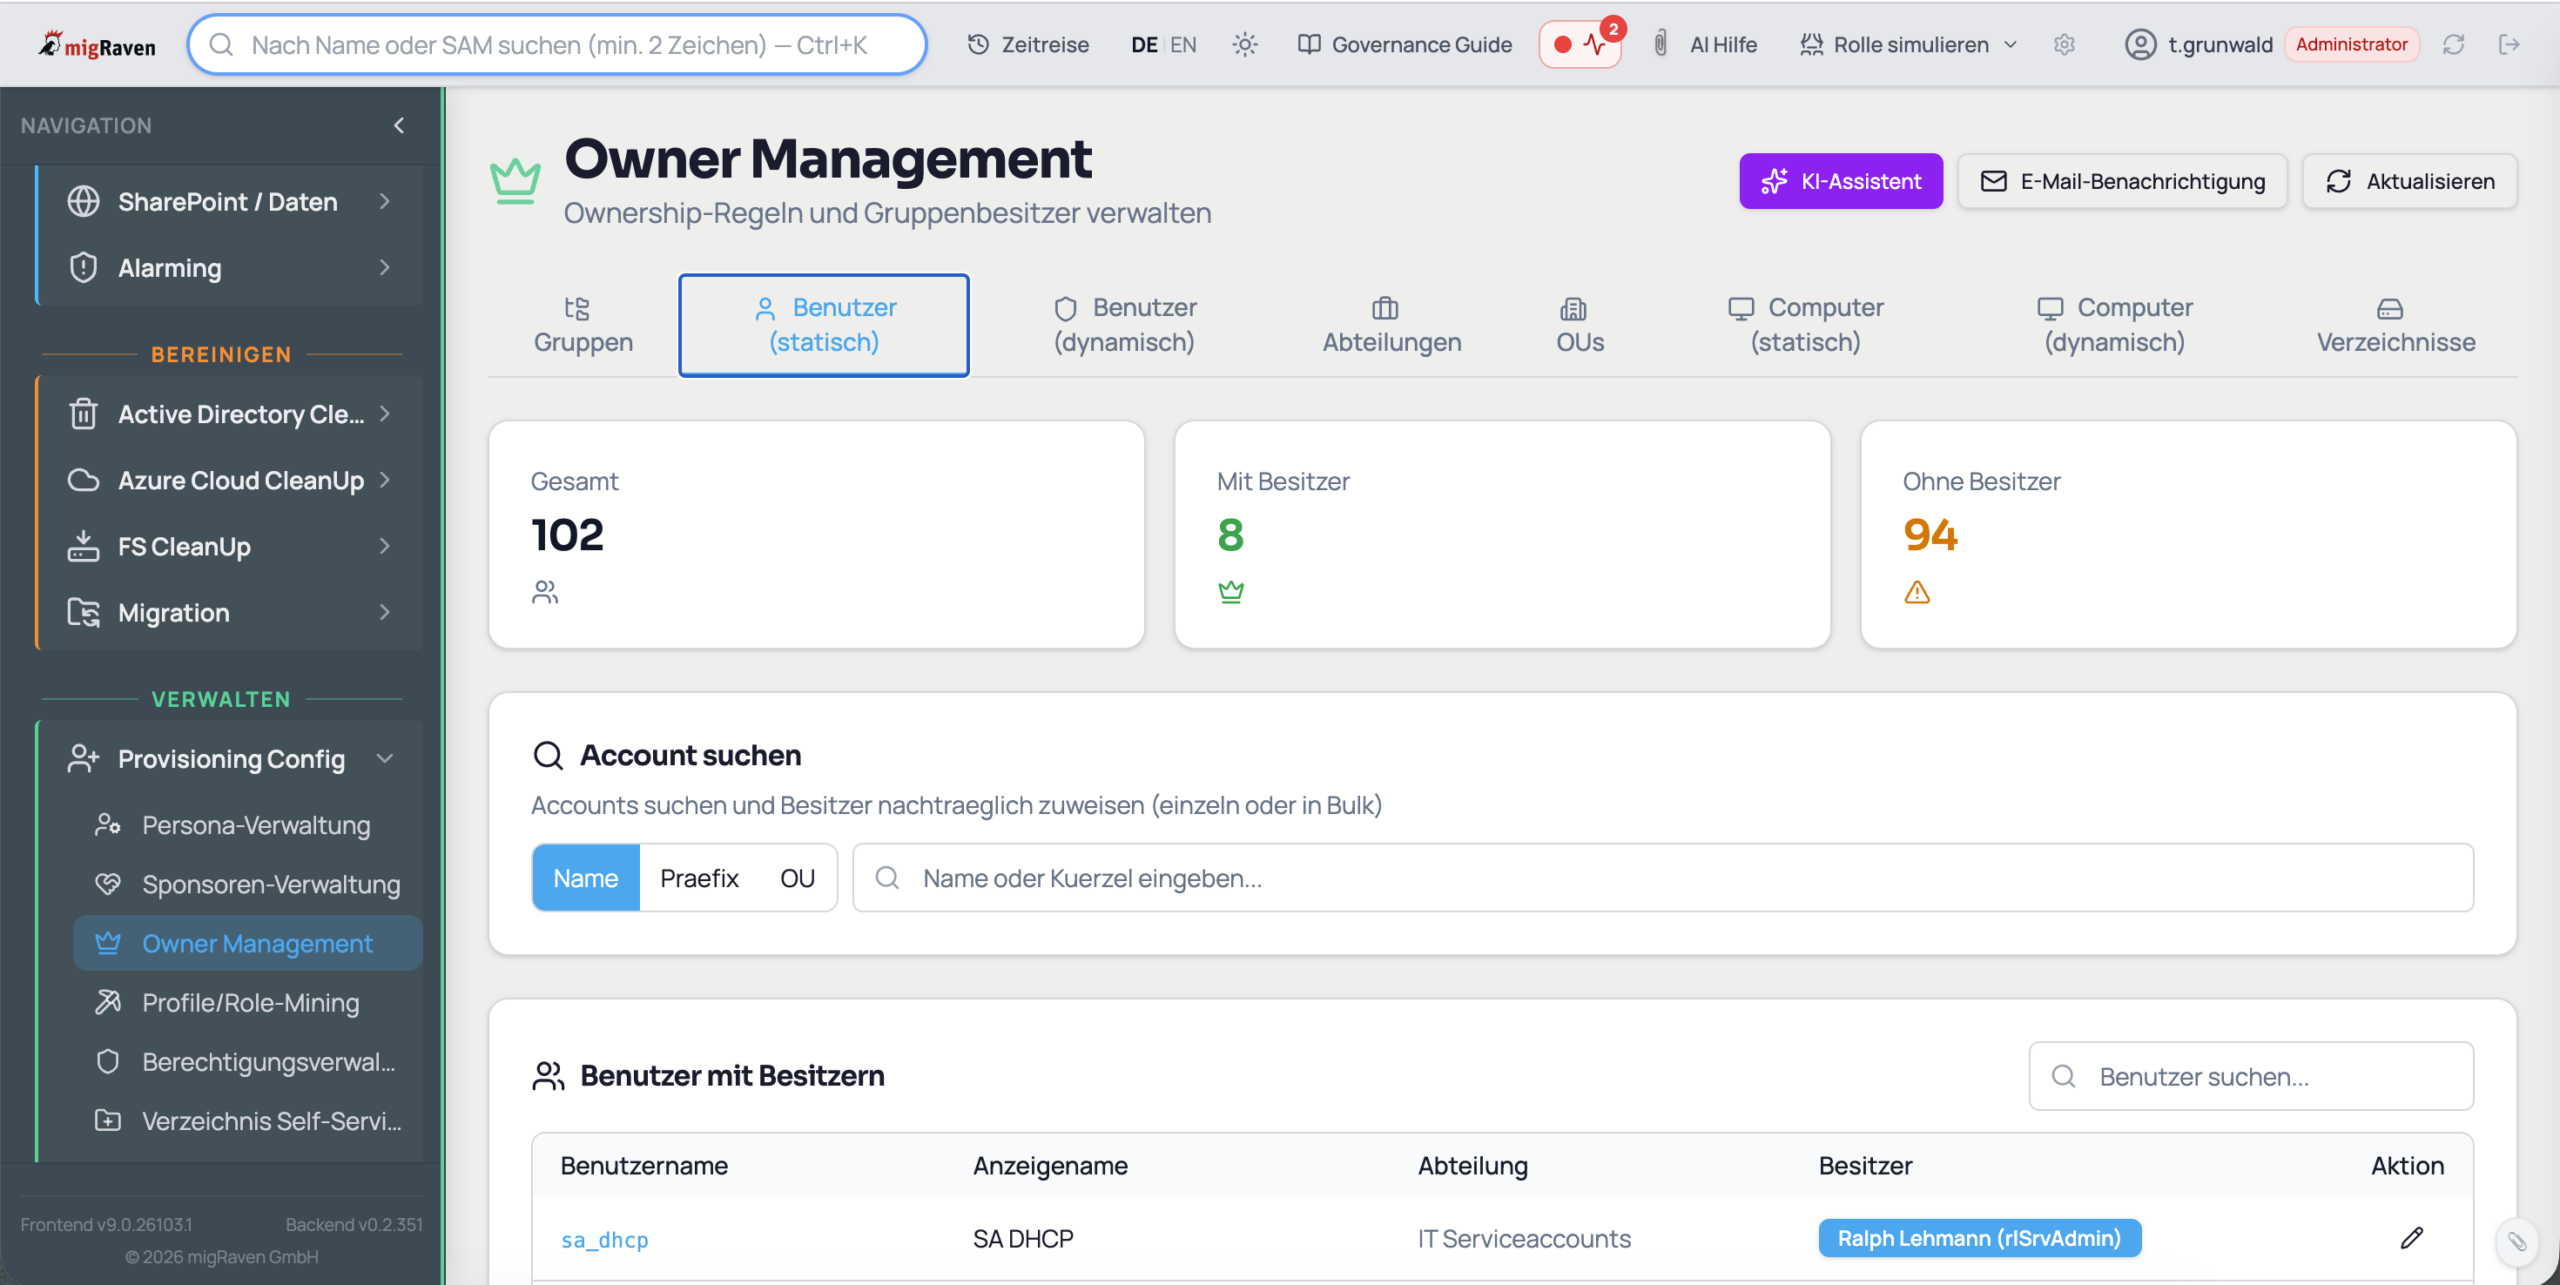Click the edit pencil for sa_dhcp
This screenshot has width=2560, height=1285.
point(2411,1238)
